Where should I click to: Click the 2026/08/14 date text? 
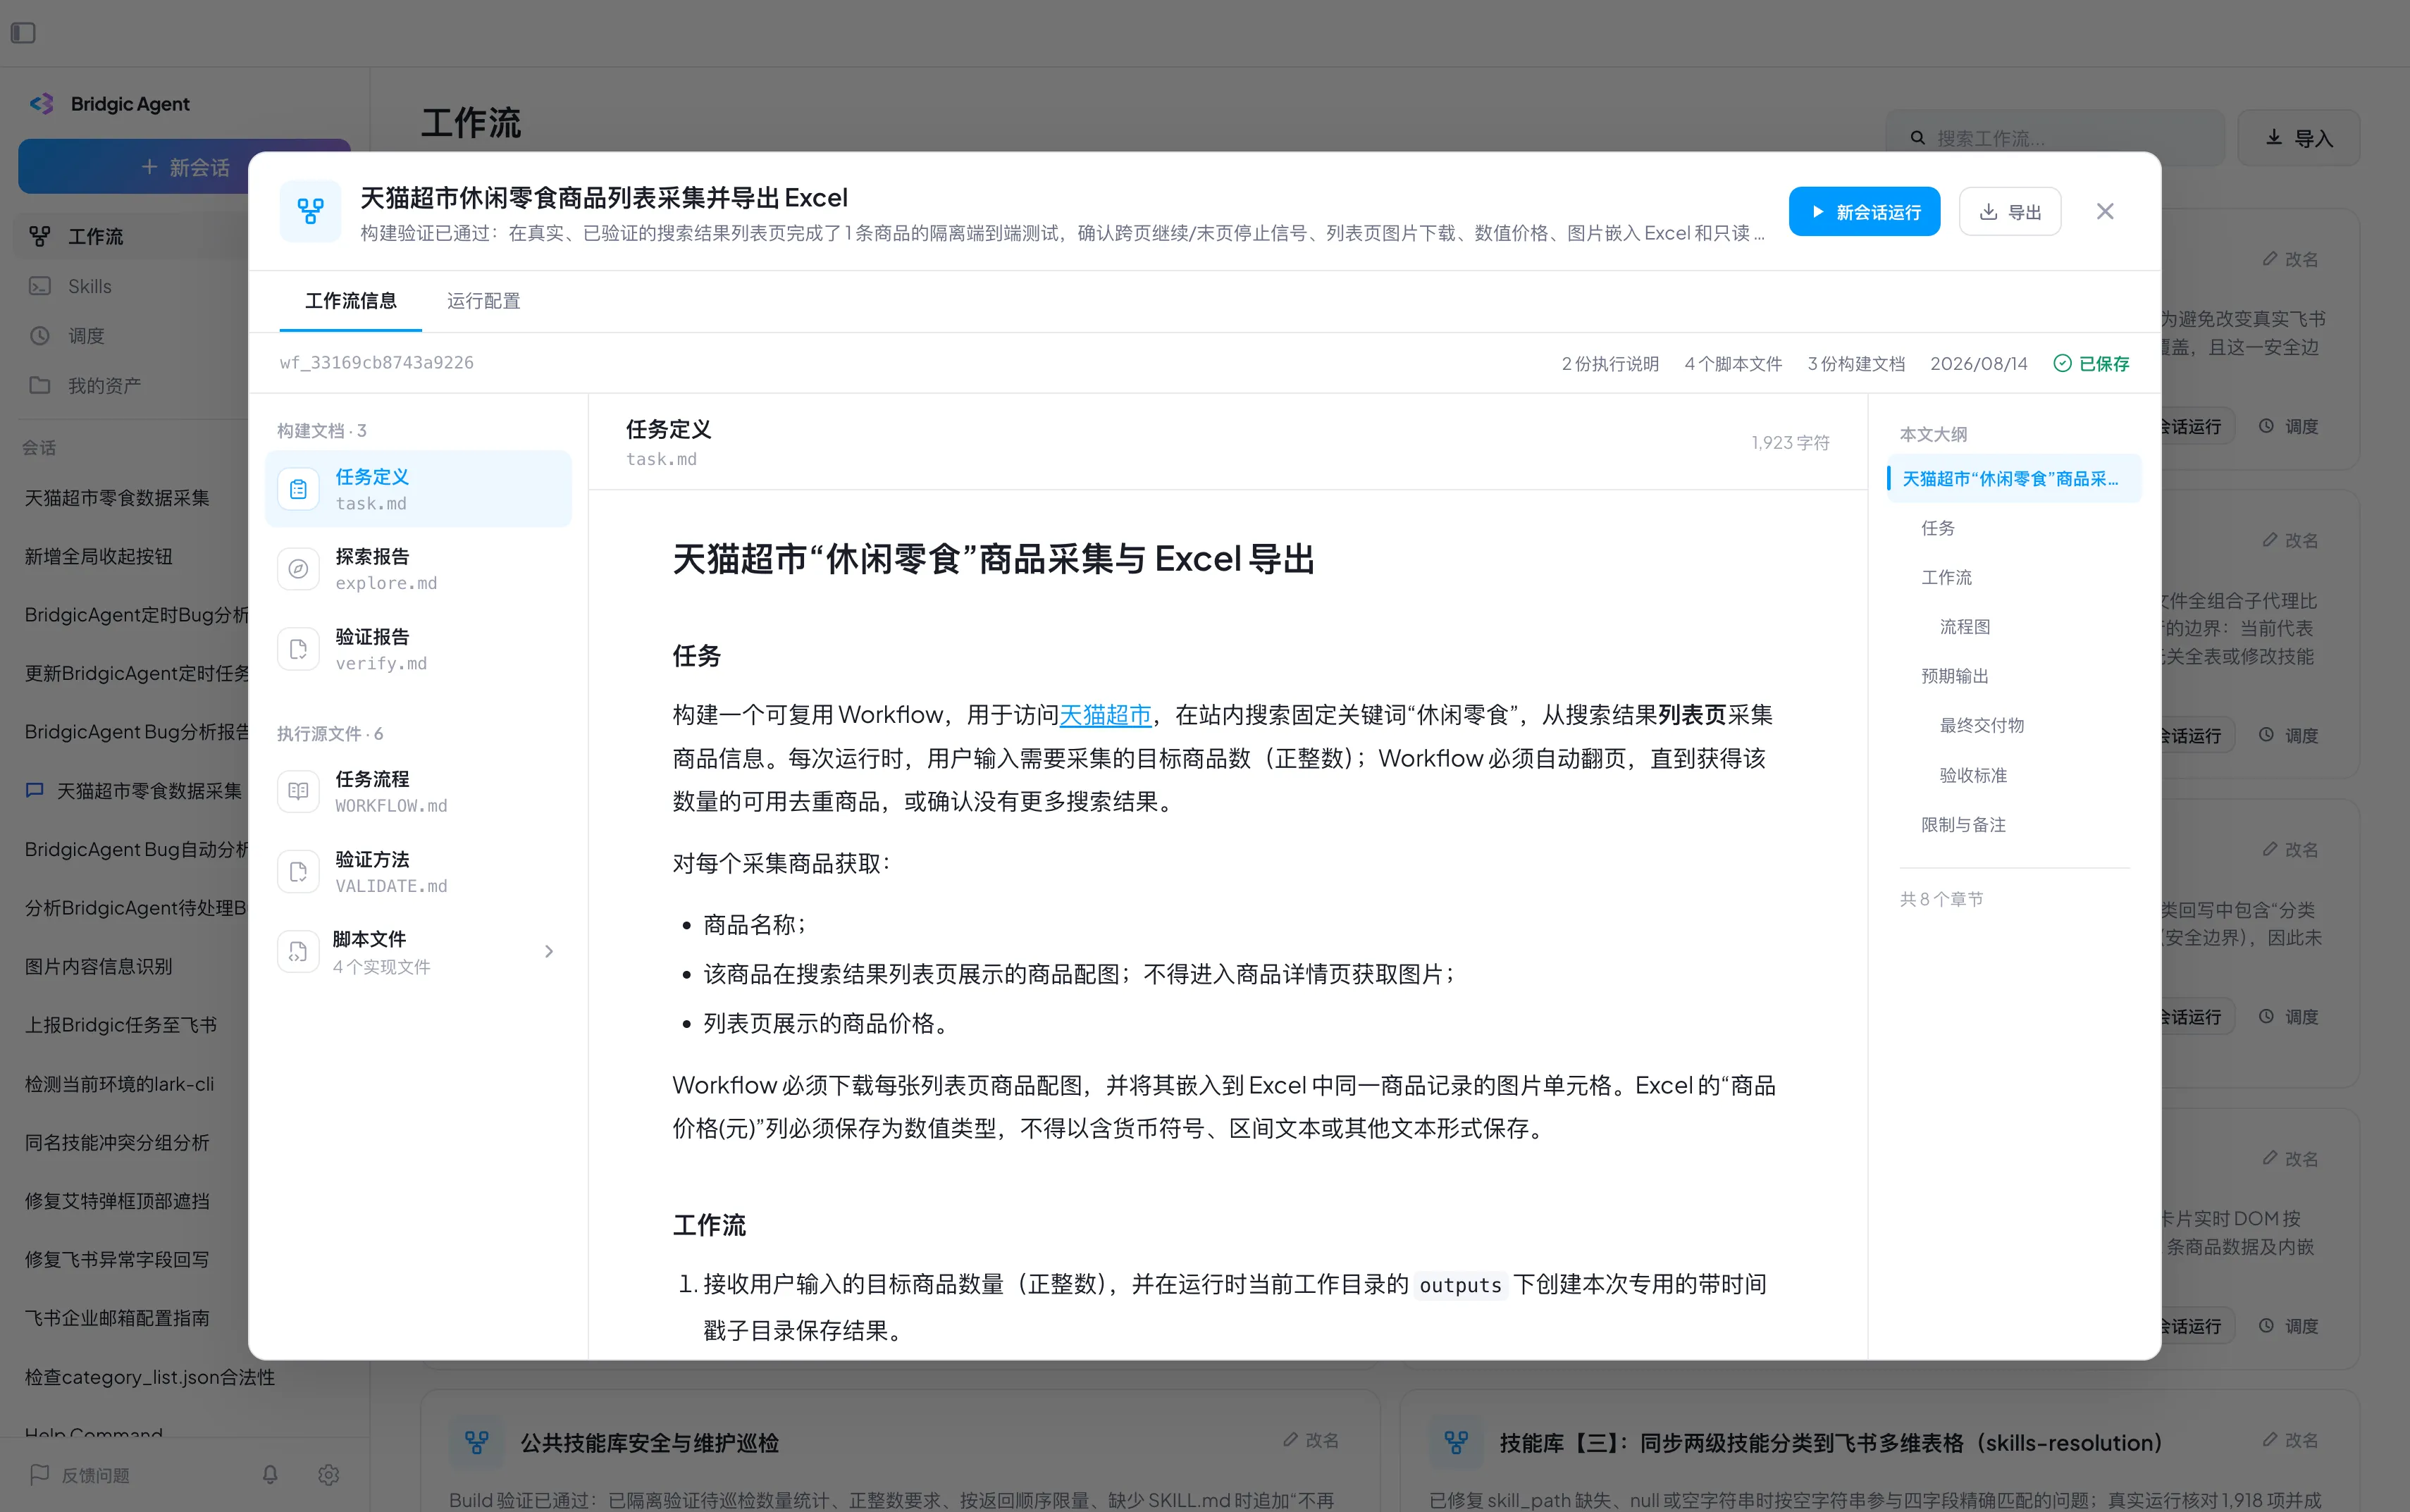pos(1978,363)
